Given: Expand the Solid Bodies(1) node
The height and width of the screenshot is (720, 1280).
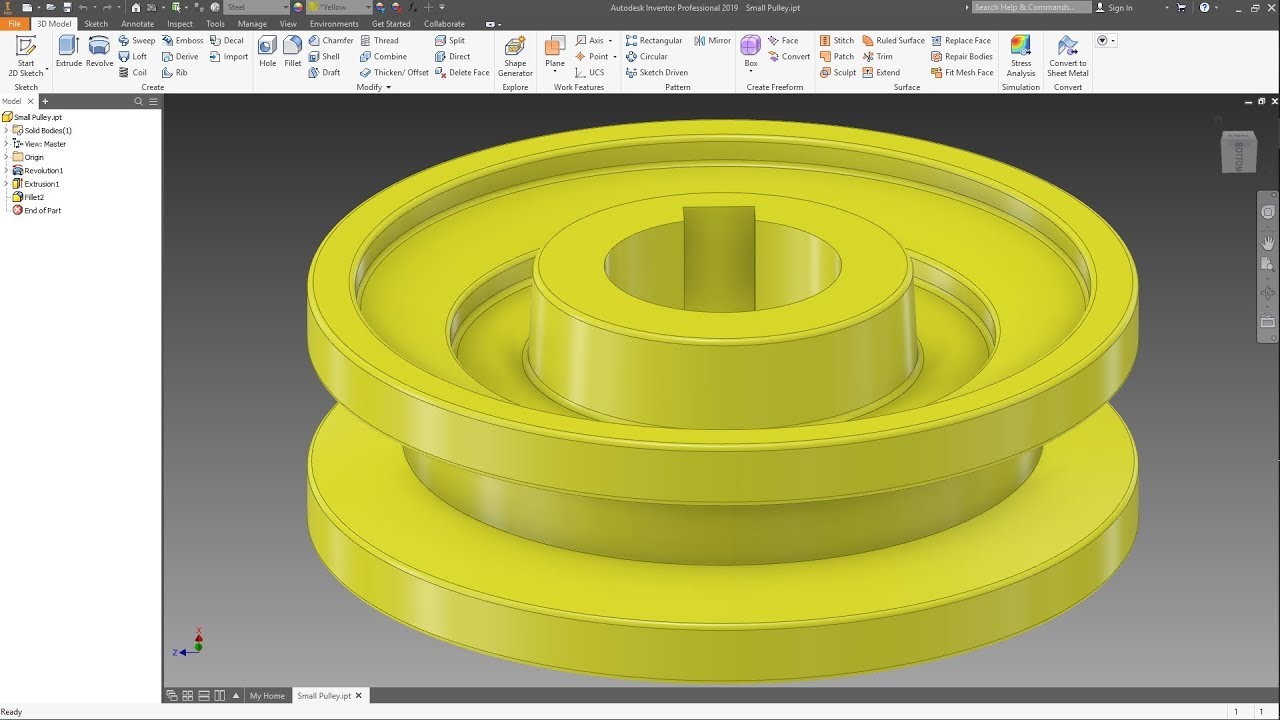Looking at the screenshot, I should tap(6, 131).
